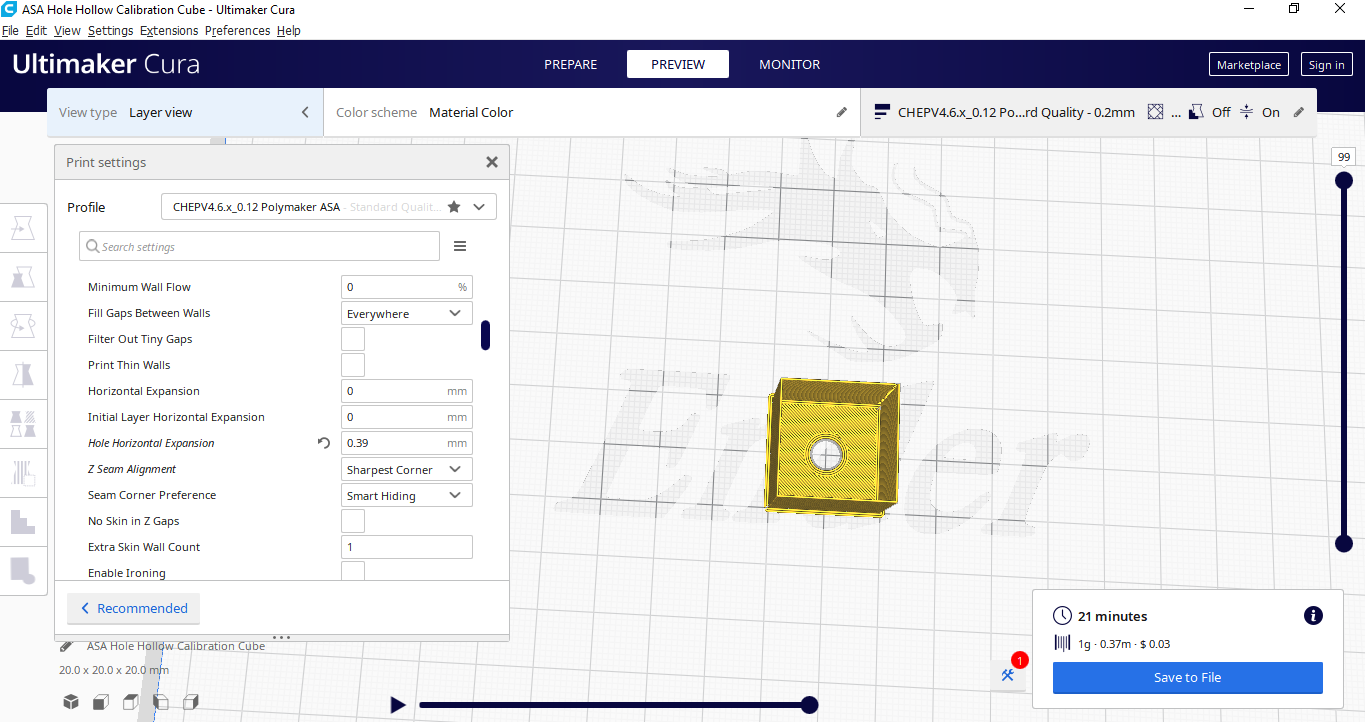Click the Extra Skin Wall Count field
The width and height of the screenshot is (1365, 722).
click(407, 547)
